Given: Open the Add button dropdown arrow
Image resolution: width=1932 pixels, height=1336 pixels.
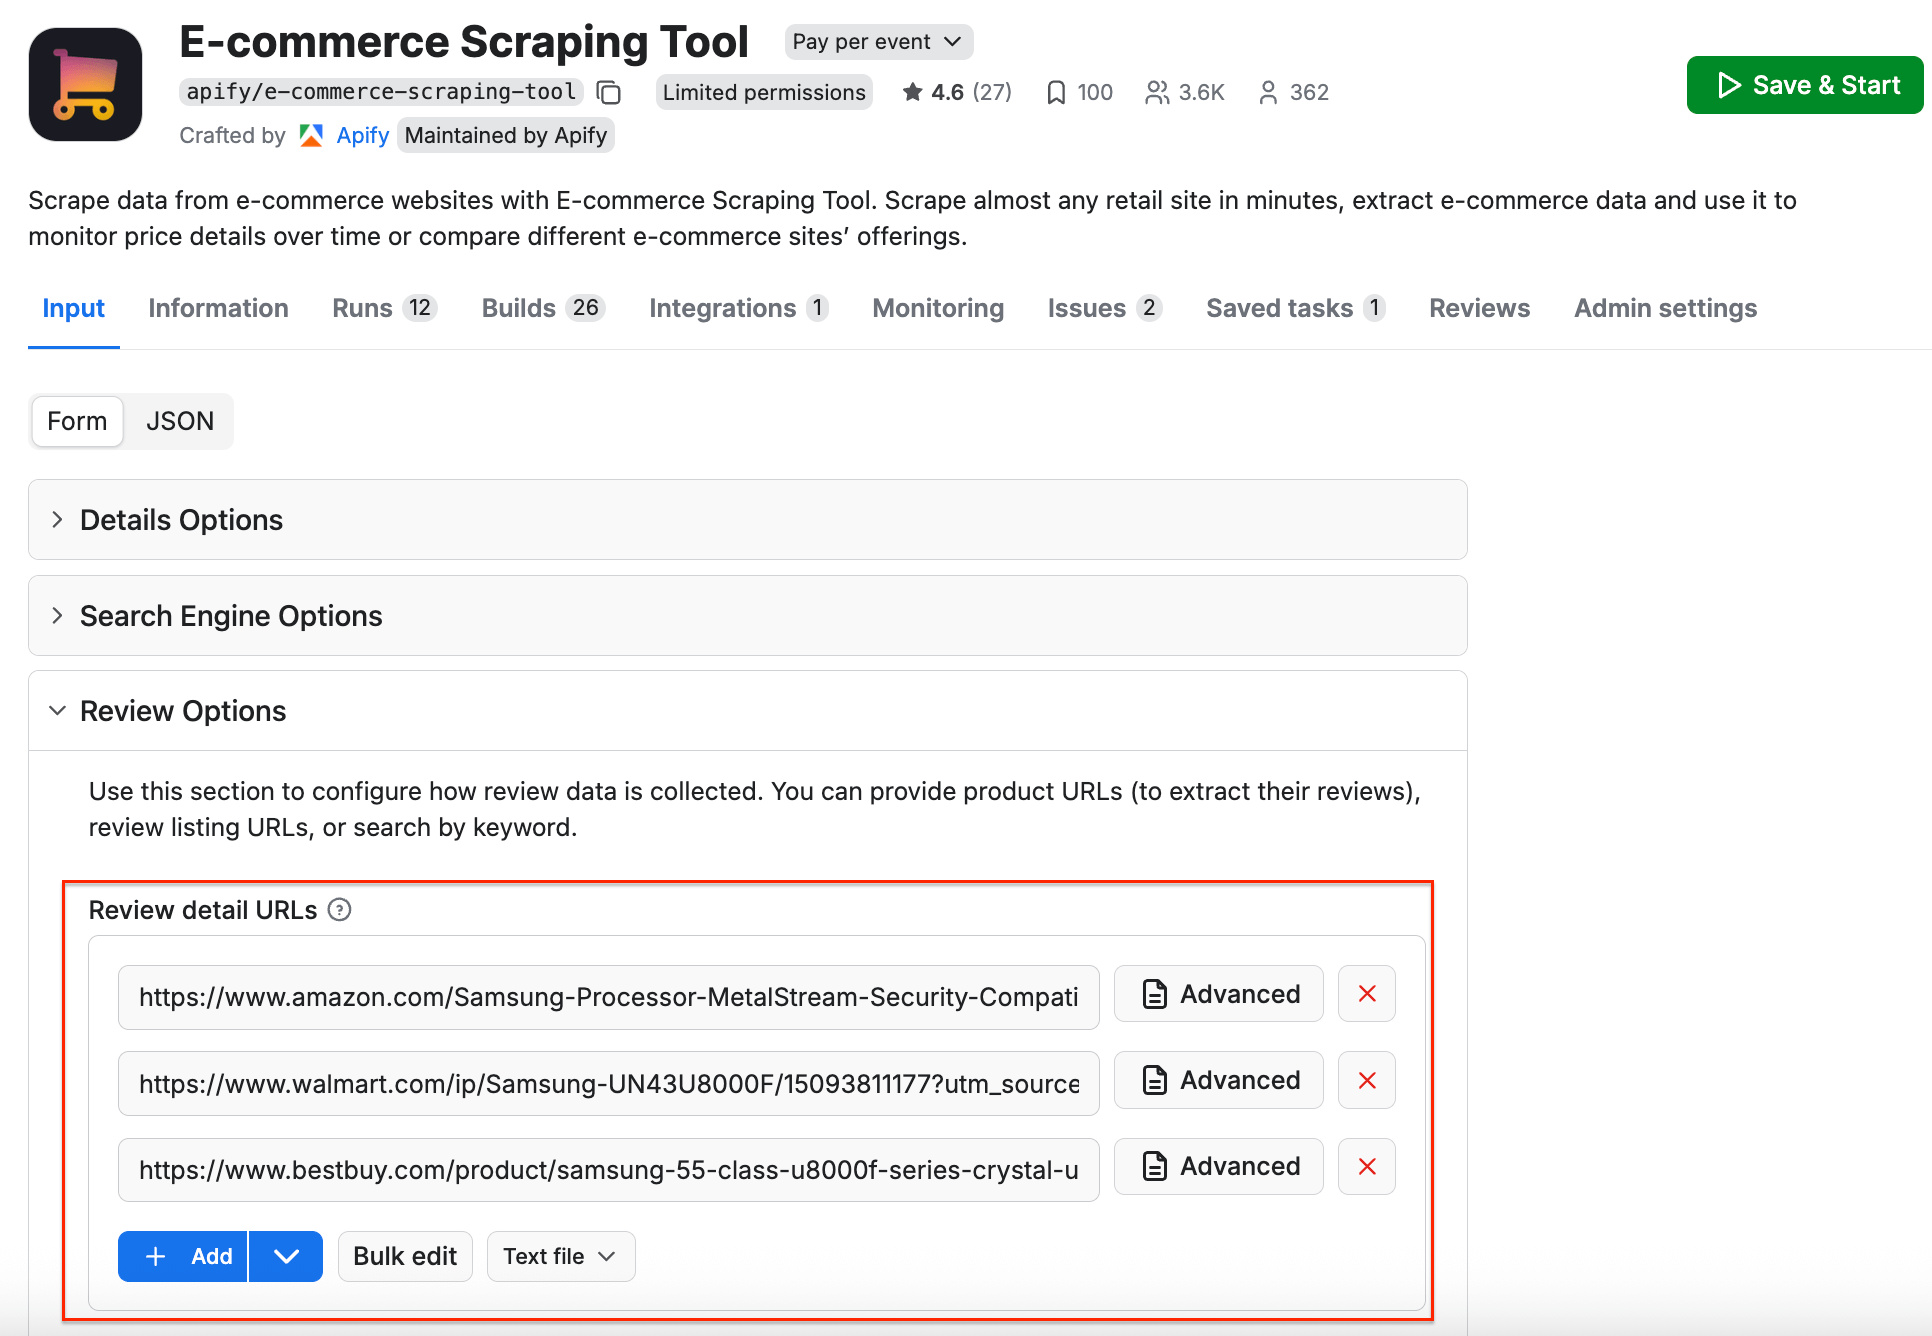Looking at the screenshot, I should click(x=286, y=1256).
